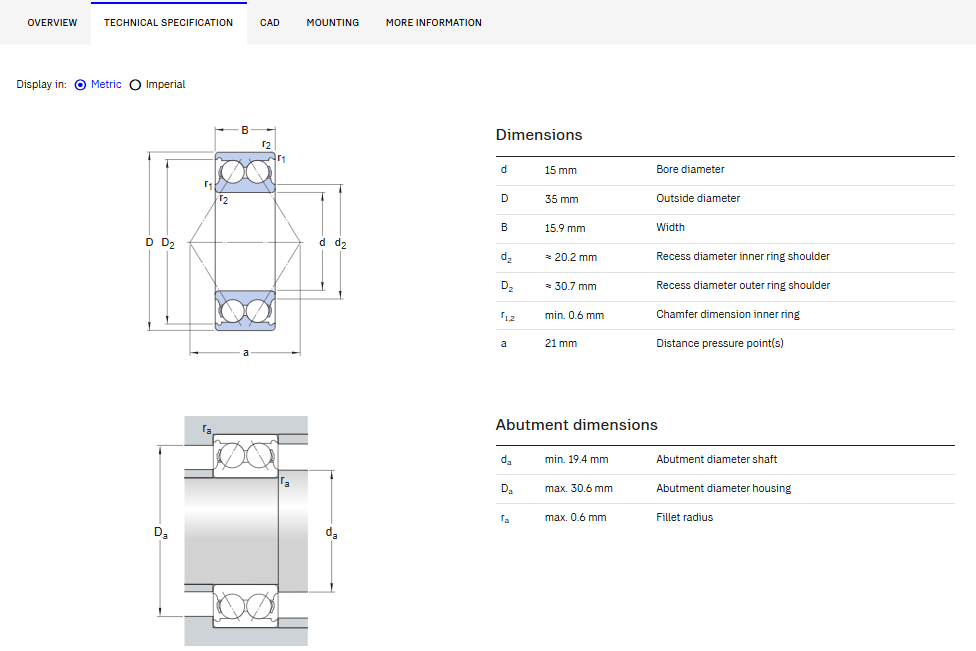Image resolution: width=976 pixels, height=651 pixels.
Task: Click the Fillet radius label
Action: coord(685,518)
